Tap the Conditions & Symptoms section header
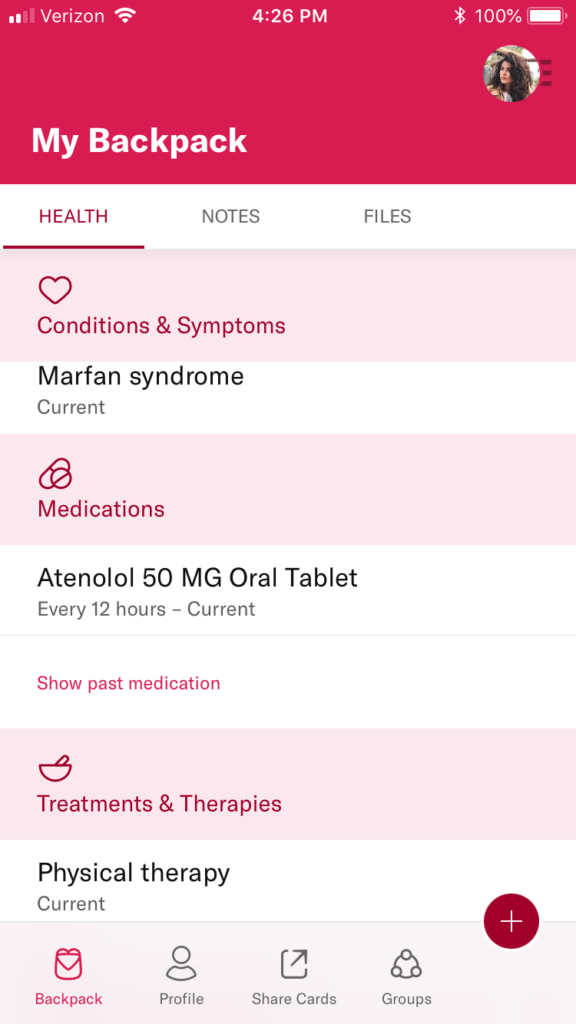This screenshot has width=576, height=1024. click(288, 306)
